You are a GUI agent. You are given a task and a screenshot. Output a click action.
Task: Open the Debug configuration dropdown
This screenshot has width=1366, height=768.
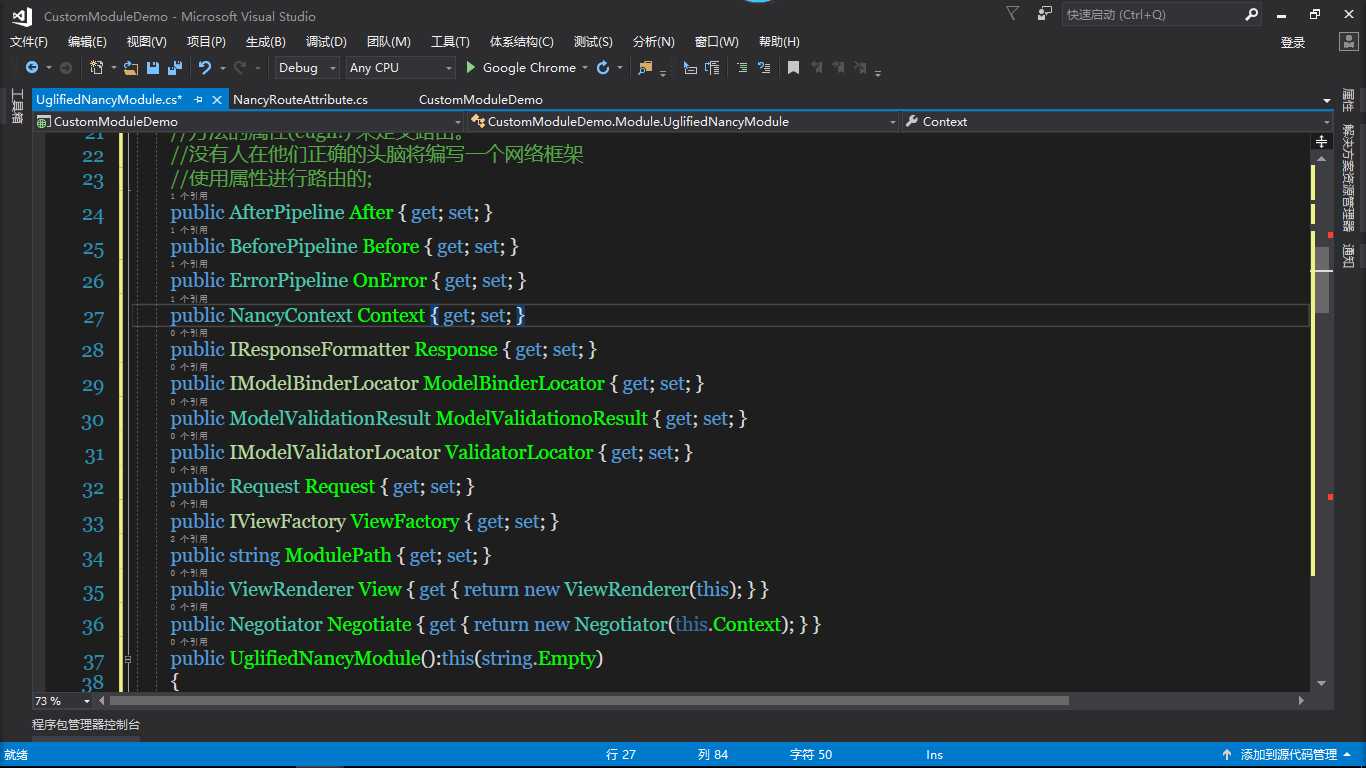point(306,68)
